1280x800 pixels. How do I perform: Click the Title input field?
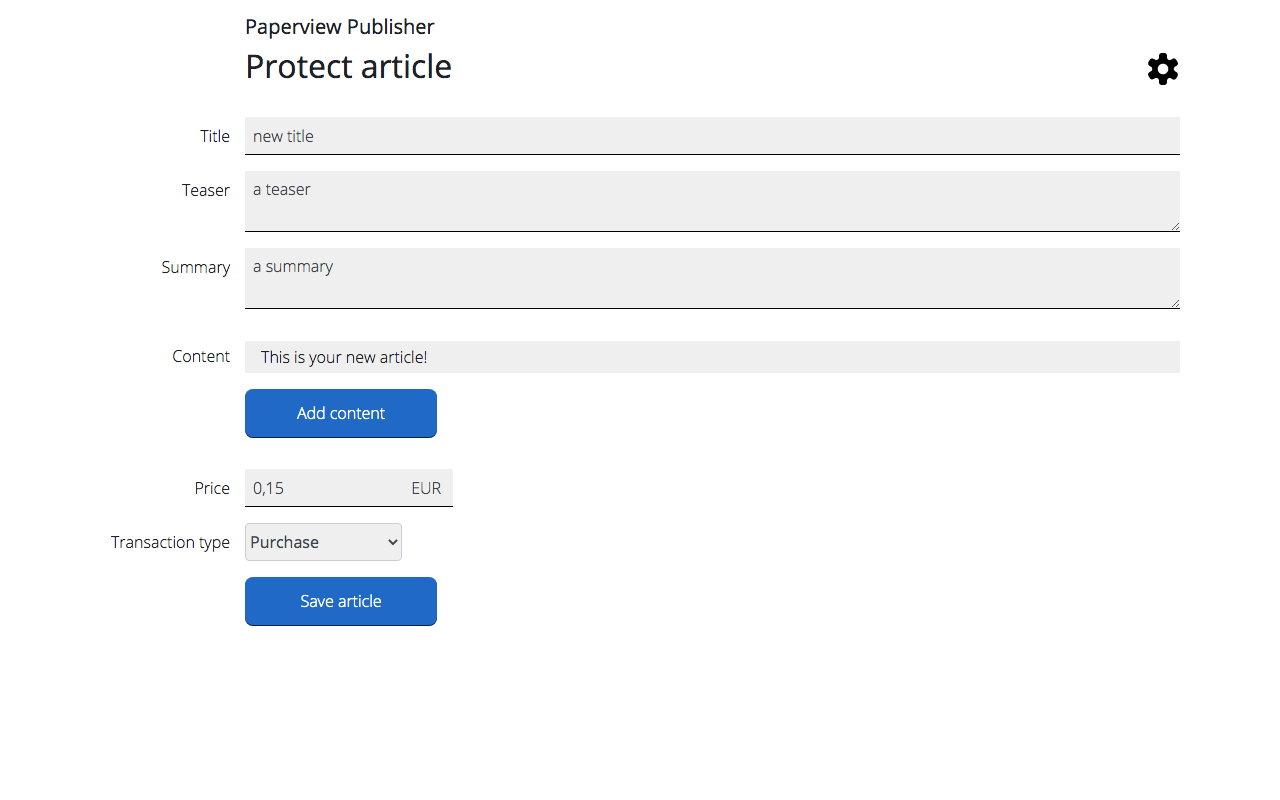(x=712, y=136)
